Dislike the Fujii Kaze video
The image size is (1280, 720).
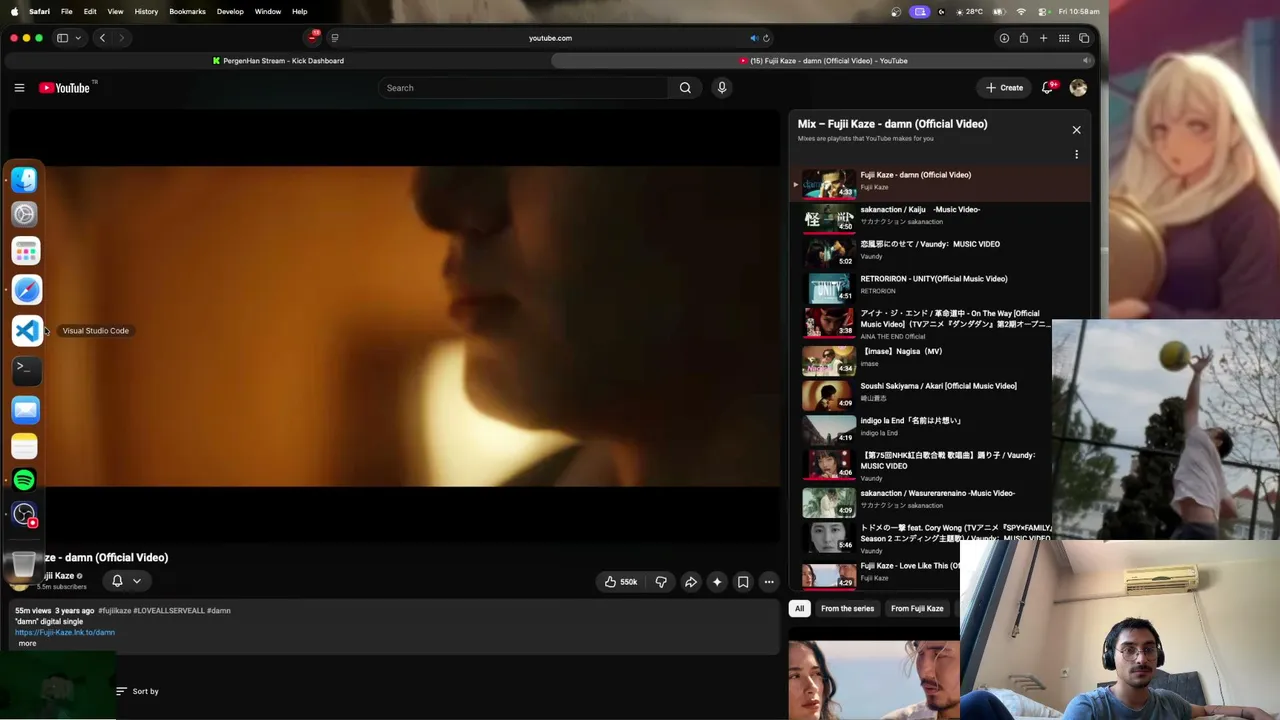[x=661, y=582]
